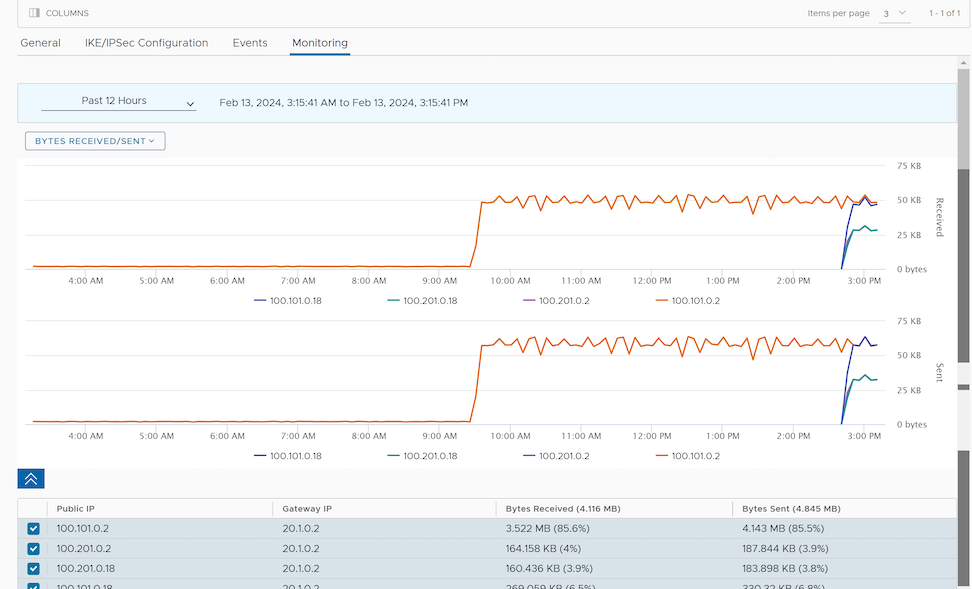The image size is (972, 589).
Task: Toggle 100.101.0.2 legend in Received chart
Action: [695, 300]
